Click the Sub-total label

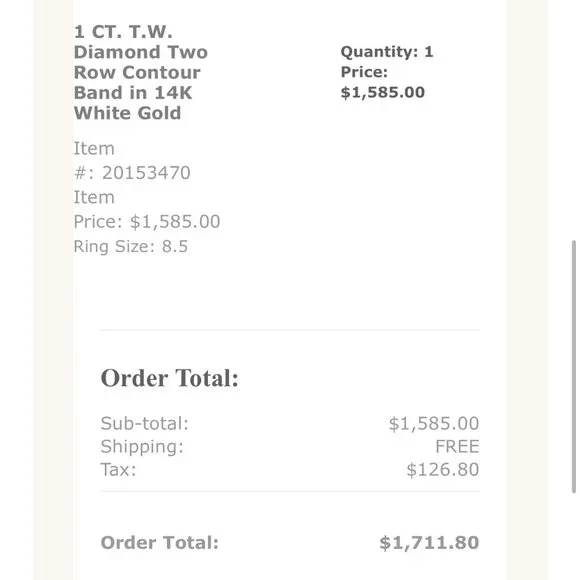144,423
